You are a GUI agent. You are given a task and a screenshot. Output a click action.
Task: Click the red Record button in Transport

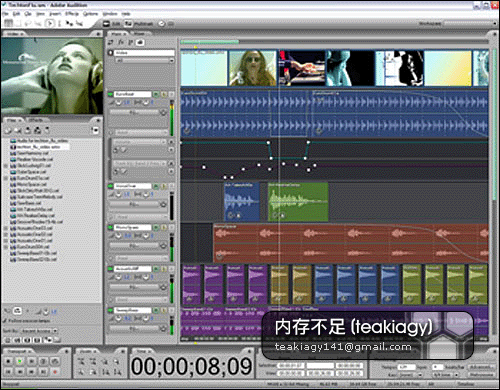tap(55, 371)
